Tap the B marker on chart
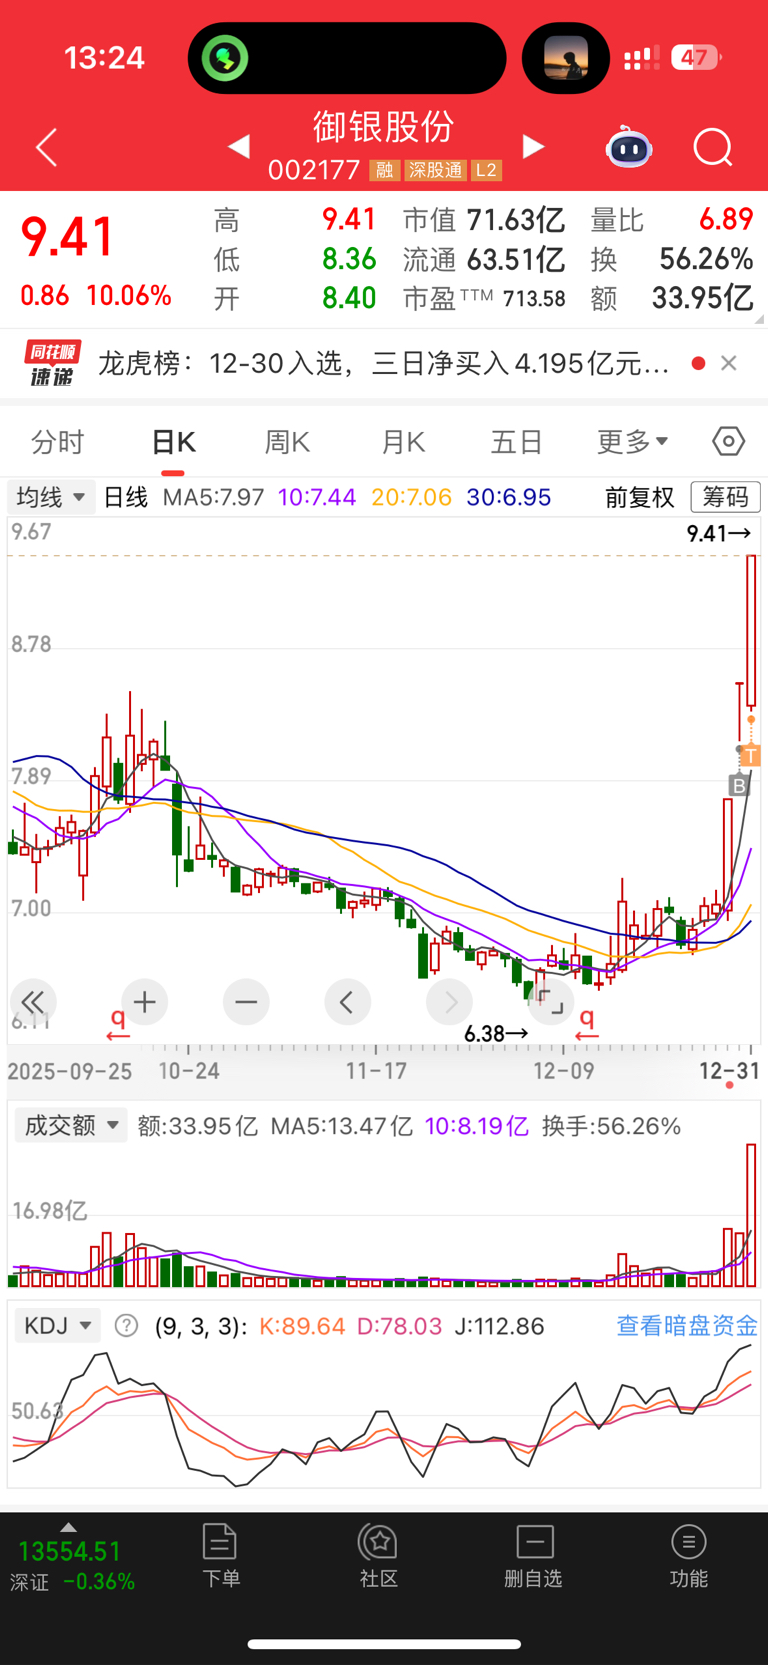Viewport: 769px width, 1665px height. [738, 786]
